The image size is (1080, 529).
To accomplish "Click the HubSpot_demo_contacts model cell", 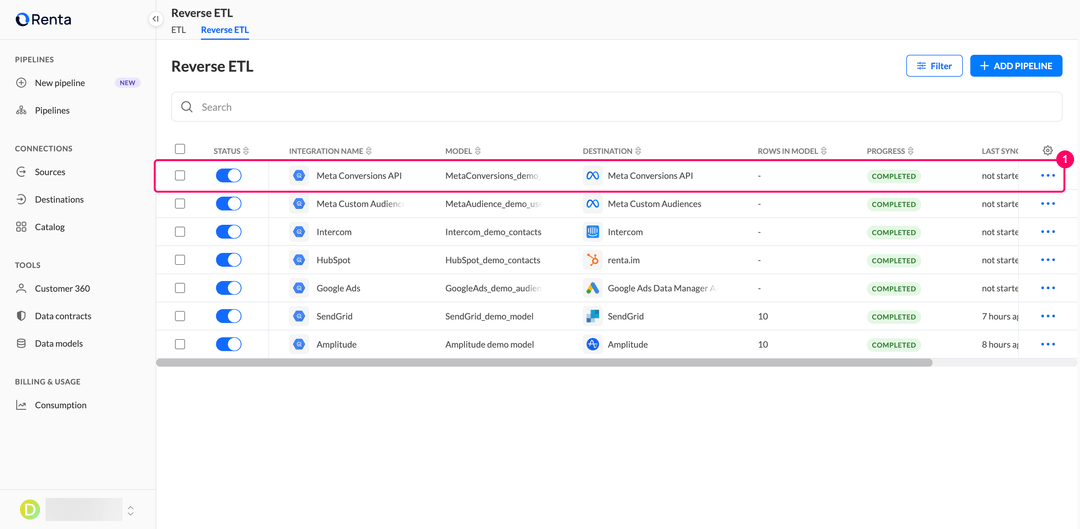I will point(492,260).
